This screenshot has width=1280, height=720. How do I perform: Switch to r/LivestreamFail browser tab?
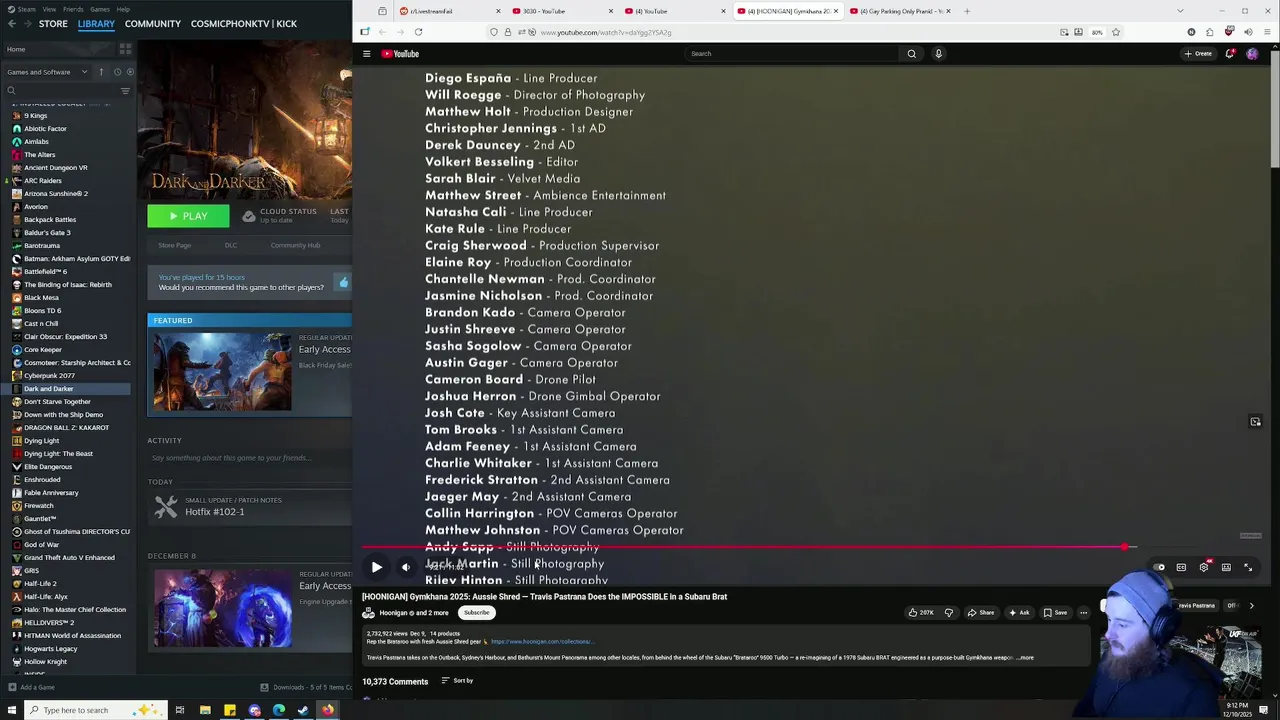coord(448,11)
